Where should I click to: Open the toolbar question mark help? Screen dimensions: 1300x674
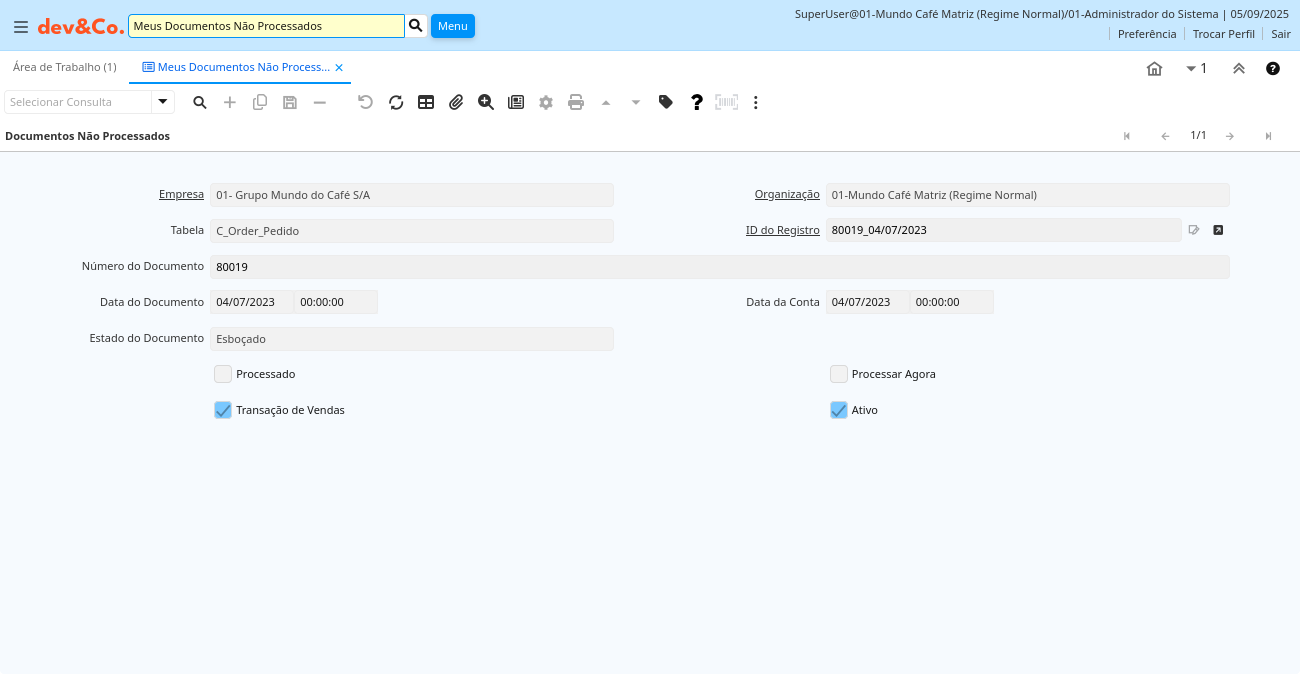pyautogui.click(x=697, y=102)
